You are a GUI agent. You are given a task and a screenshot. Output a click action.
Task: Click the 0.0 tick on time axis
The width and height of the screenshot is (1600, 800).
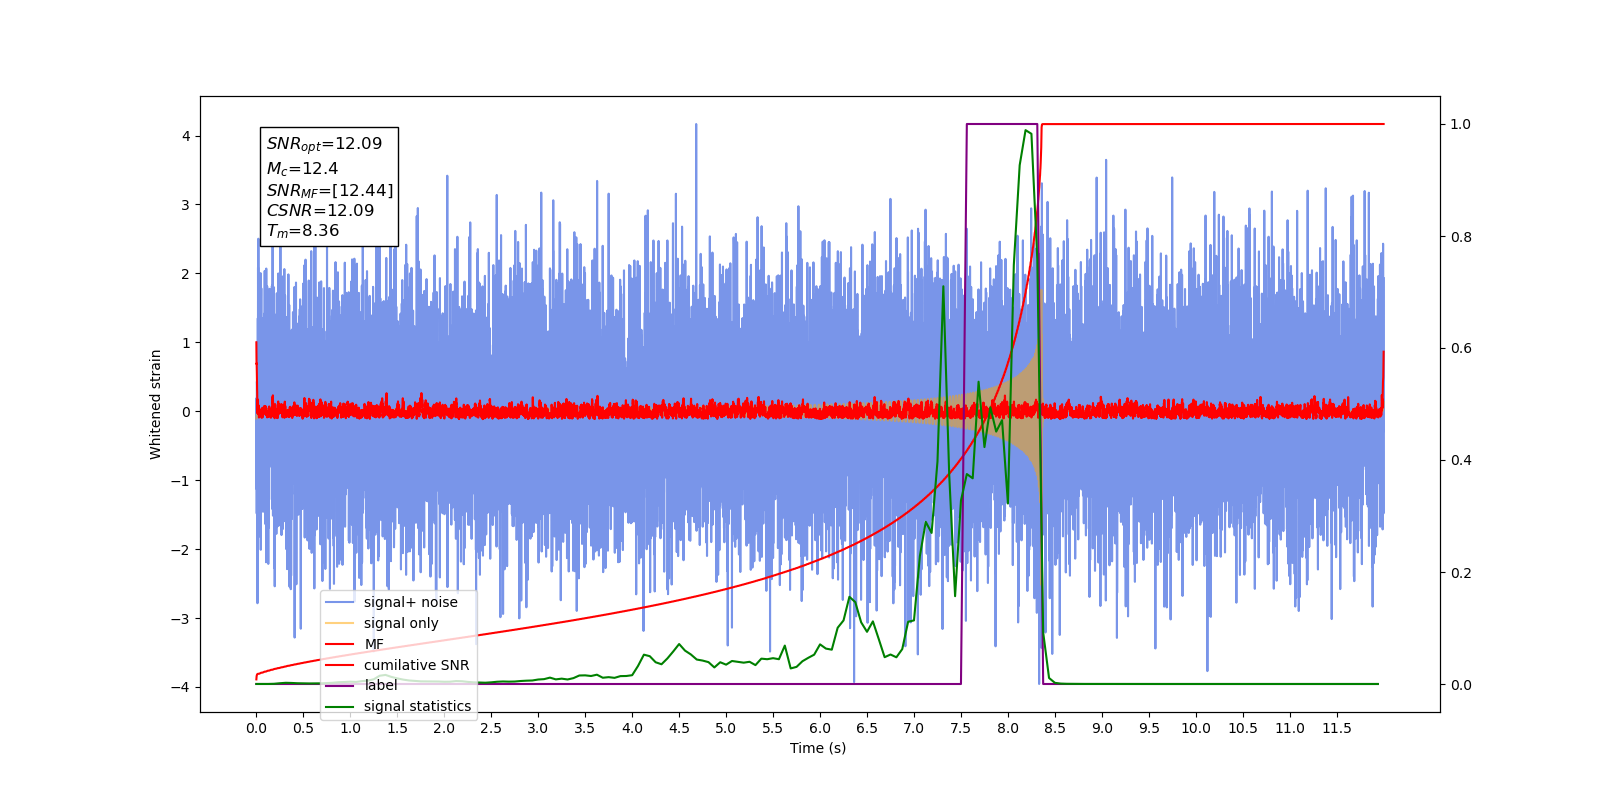(256, 728)
